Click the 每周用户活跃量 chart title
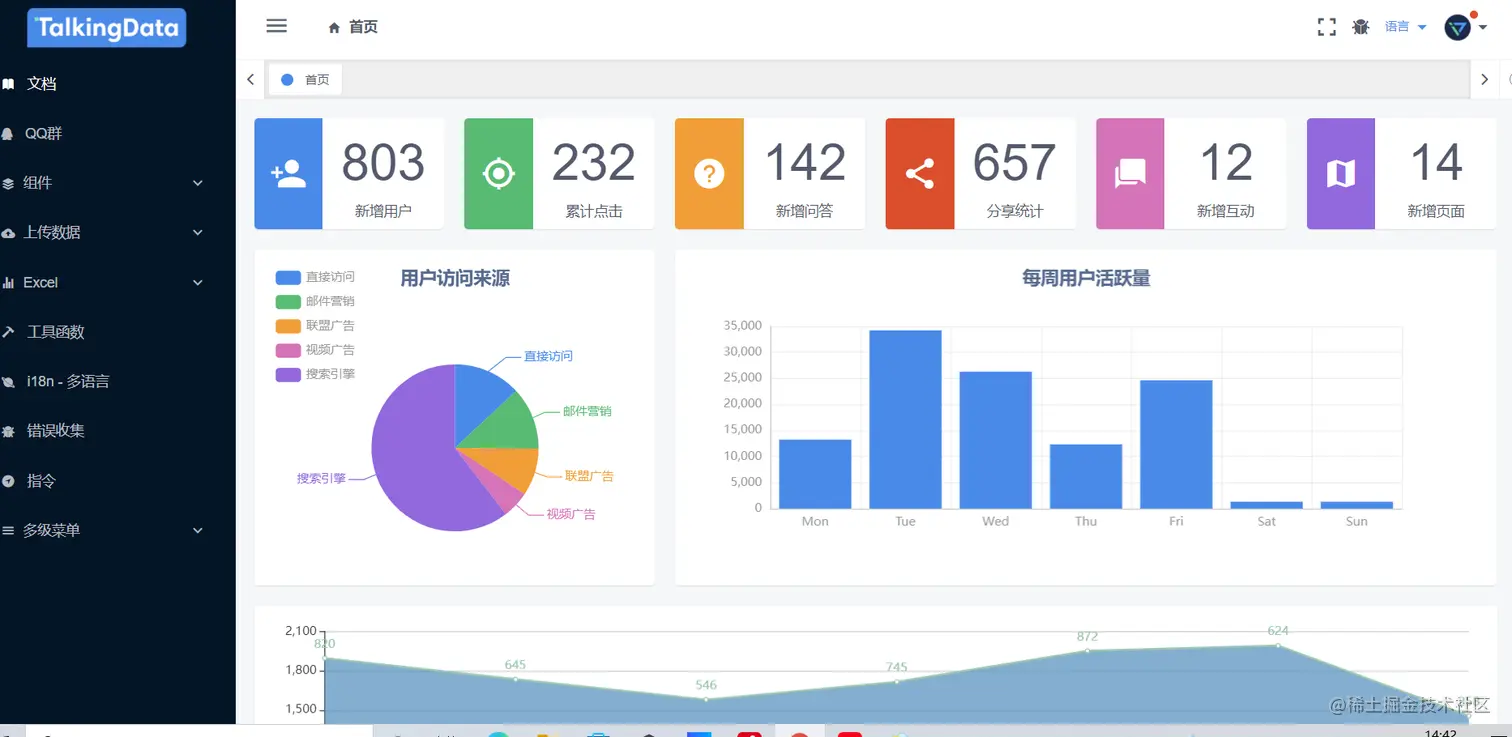Viewport: 1512px width, 737px height. [x=1086, y=278]
